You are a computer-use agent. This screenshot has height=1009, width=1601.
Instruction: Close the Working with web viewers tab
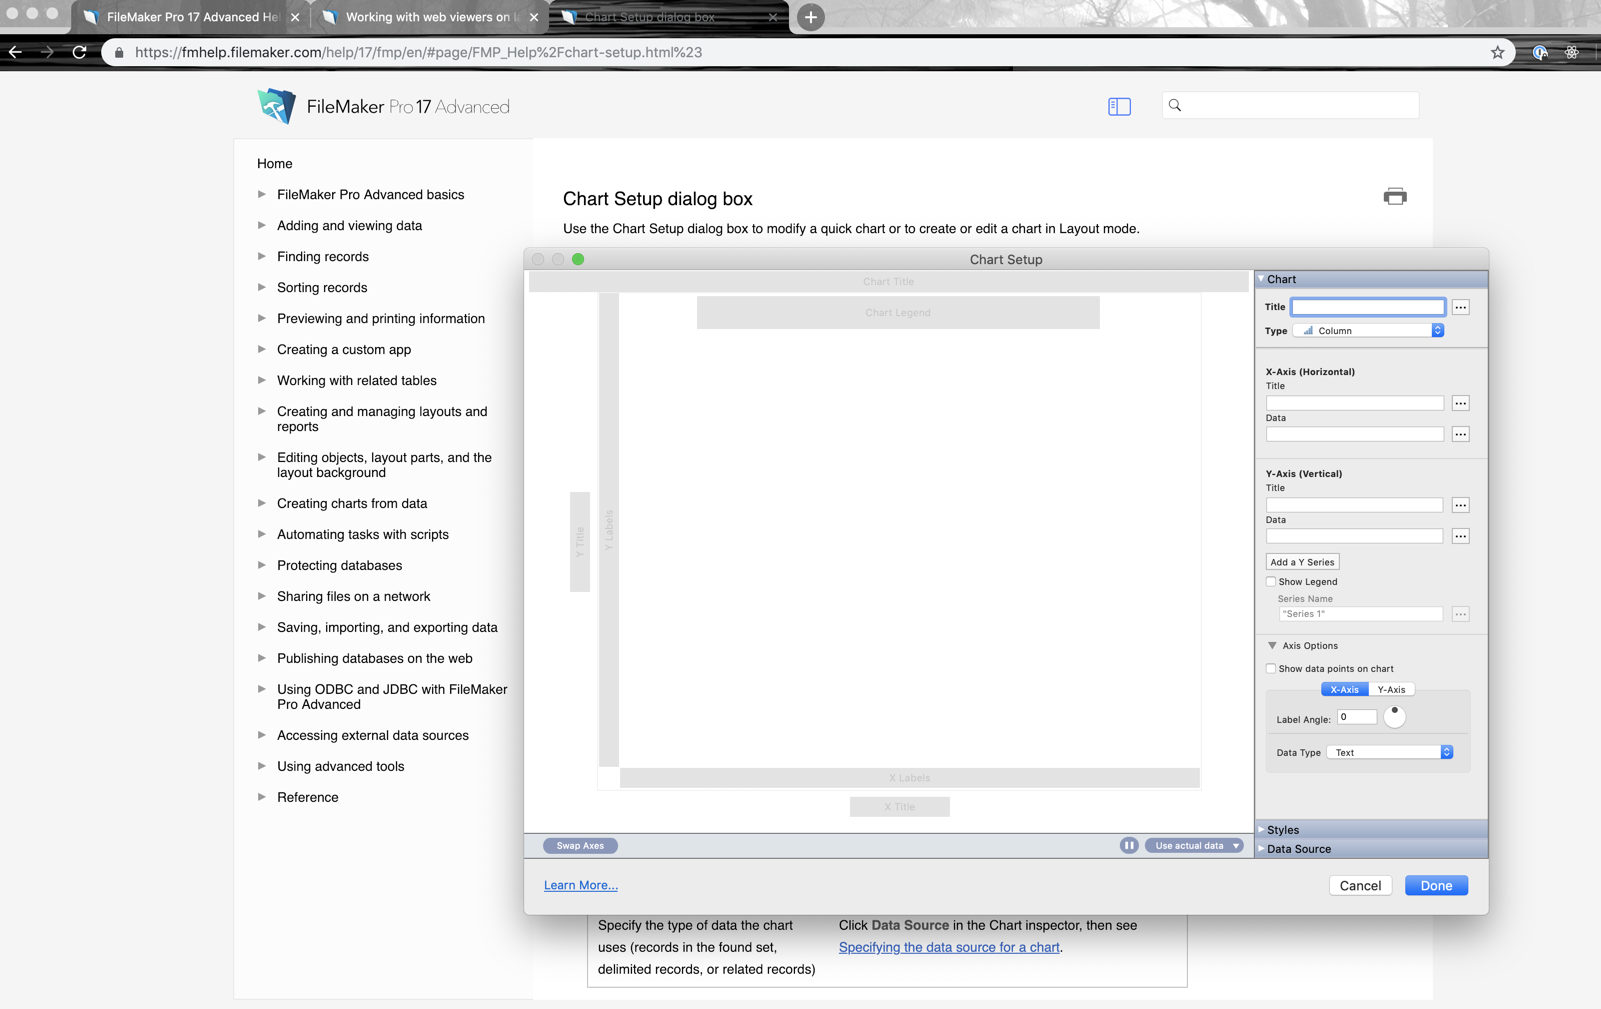[x=533, y=17]
